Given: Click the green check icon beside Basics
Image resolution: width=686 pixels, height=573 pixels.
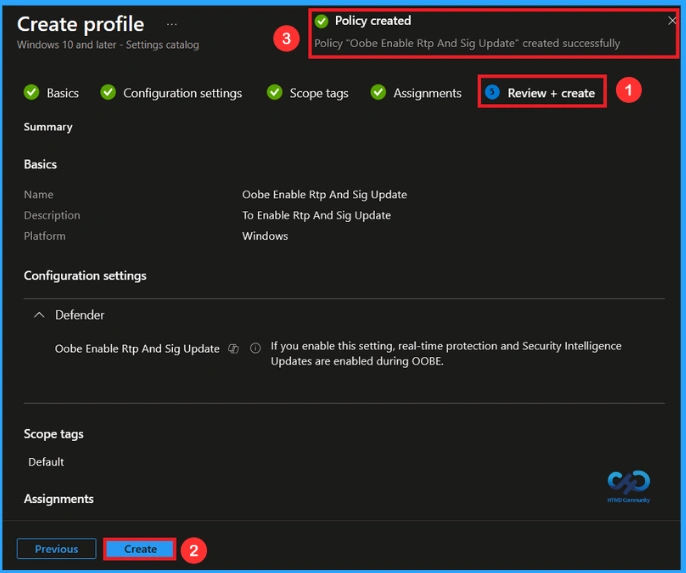Looking at the screenshot, I should [32, 92].
